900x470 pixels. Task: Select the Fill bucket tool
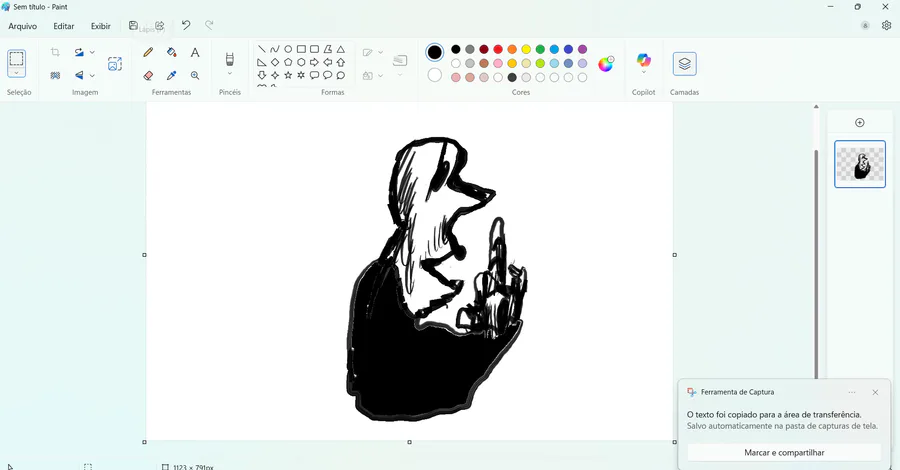(172, 52)
